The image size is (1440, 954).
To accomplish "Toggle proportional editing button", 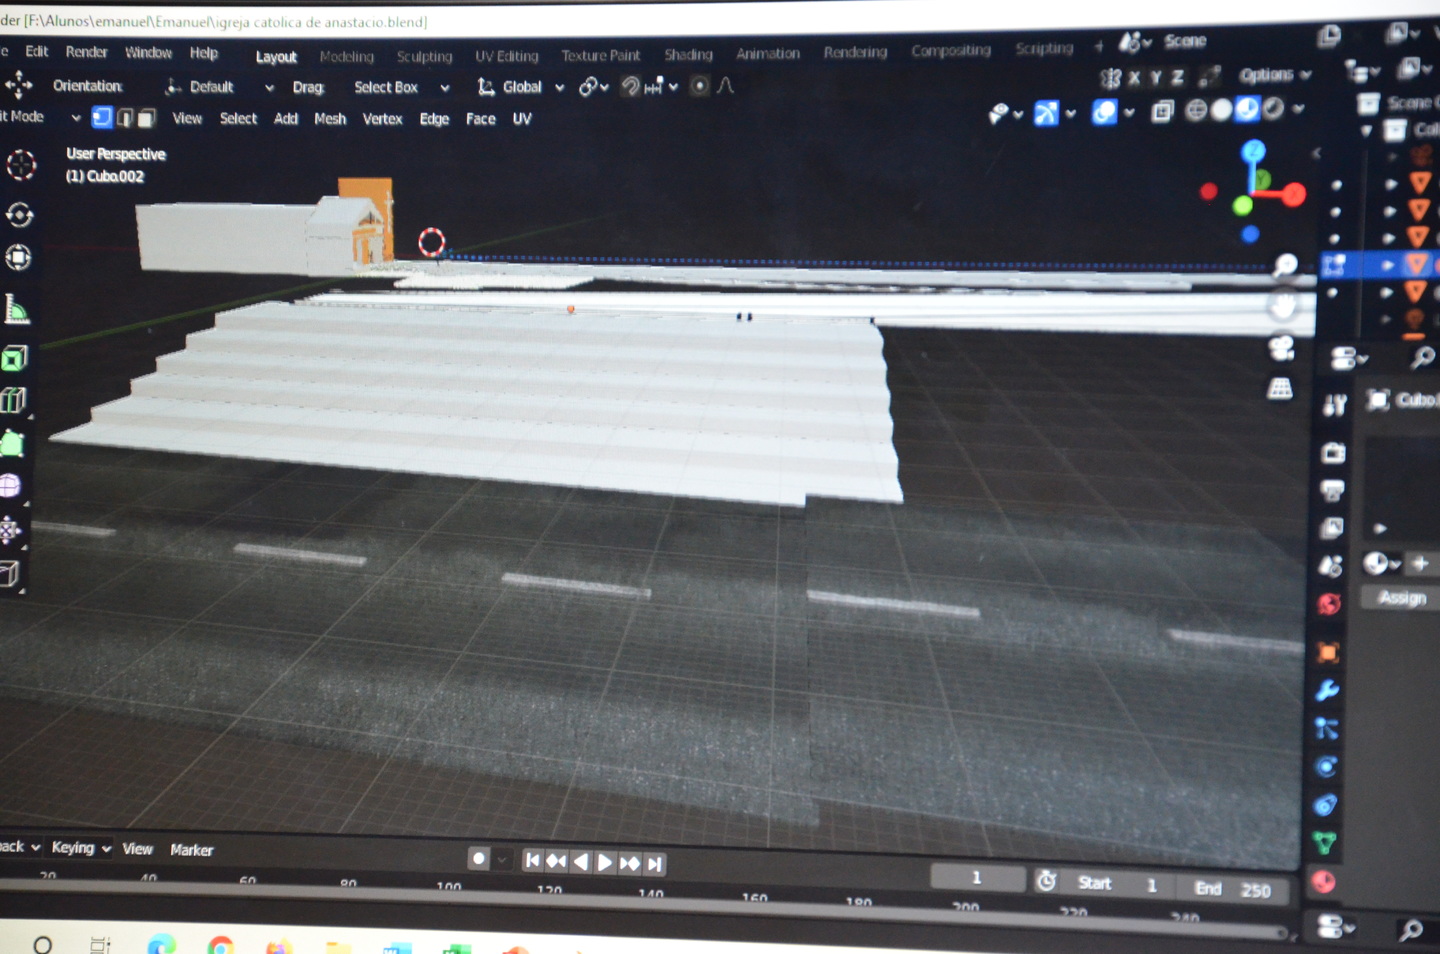I will pyautogui.click(x=699, y=86).
